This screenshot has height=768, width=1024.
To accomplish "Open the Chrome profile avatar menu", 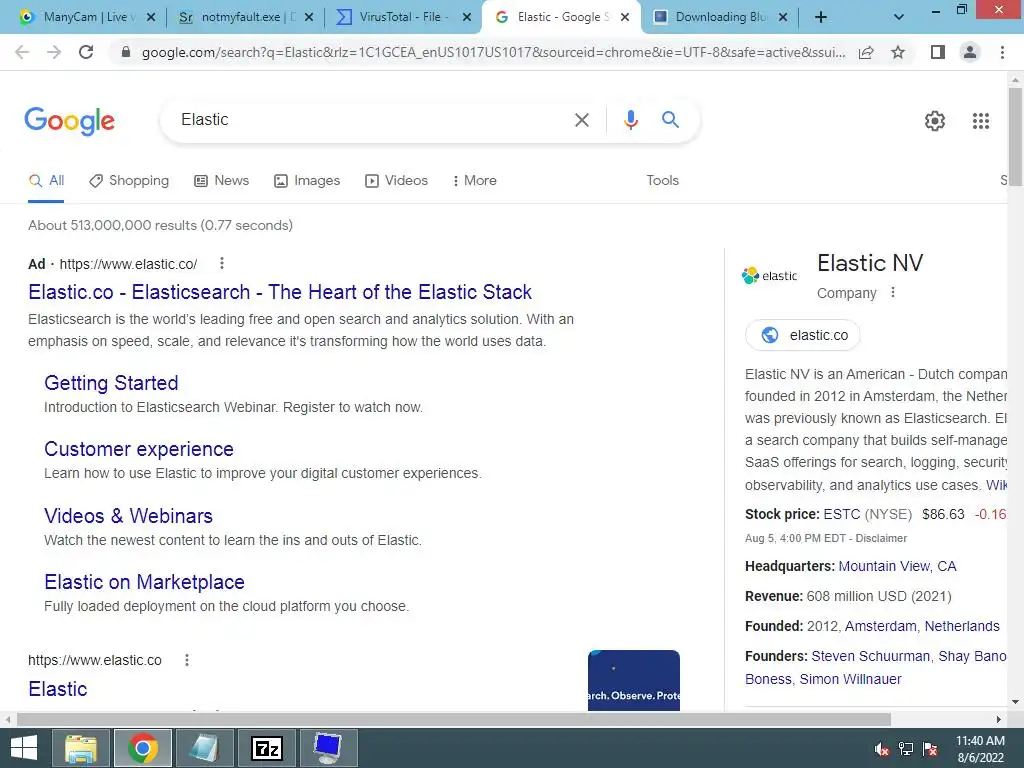I will tap(970, 52).
